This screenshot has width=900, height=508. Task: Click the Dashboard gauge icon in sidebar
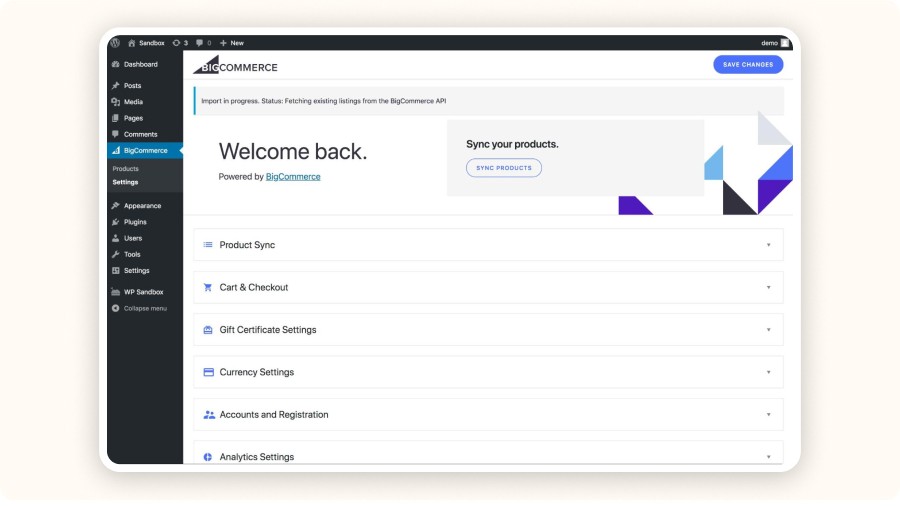pyautogui.click(x=116, y=64)
